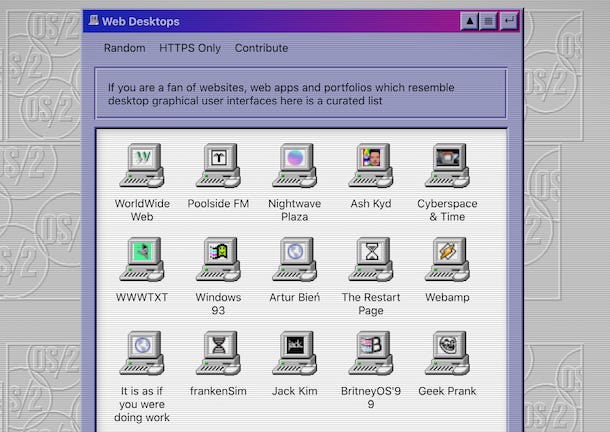Viewport: 610px width, 432px height.
Task: Open the It is as if you were doing work icon
Action: 142,353
